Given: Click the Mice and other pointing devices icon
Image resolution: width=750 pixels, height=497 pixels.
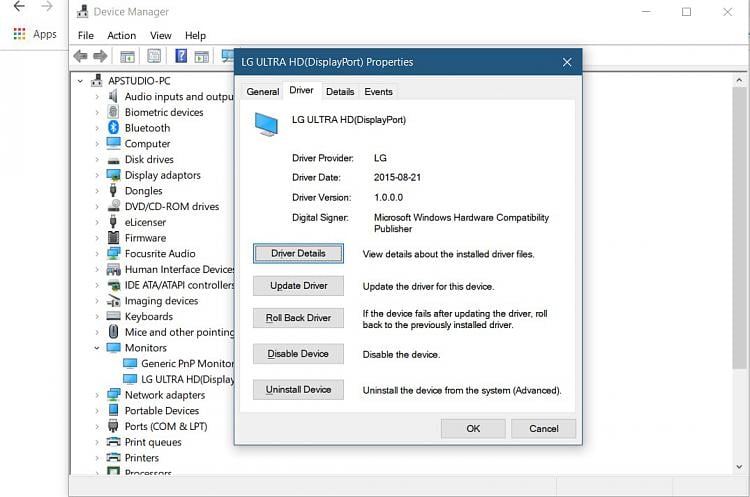Looking at the screenshot, I should [113, 331].
